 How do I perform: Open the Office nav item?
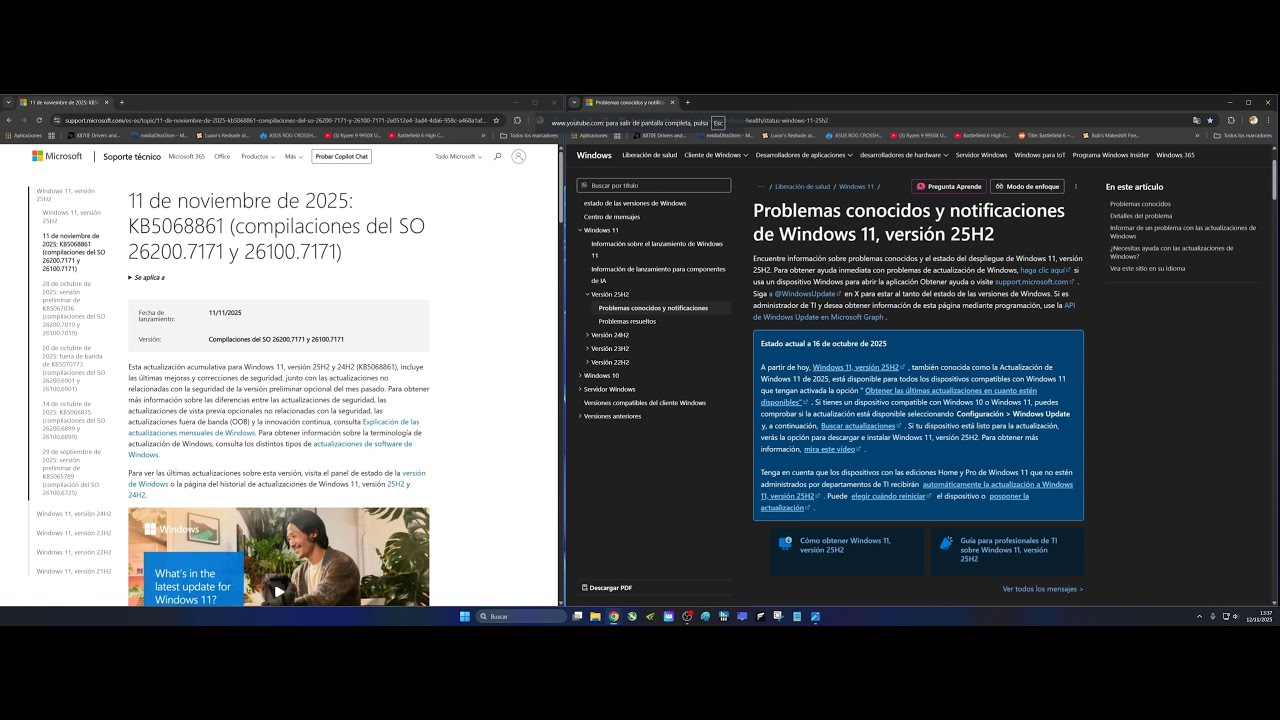coord(222,156)
